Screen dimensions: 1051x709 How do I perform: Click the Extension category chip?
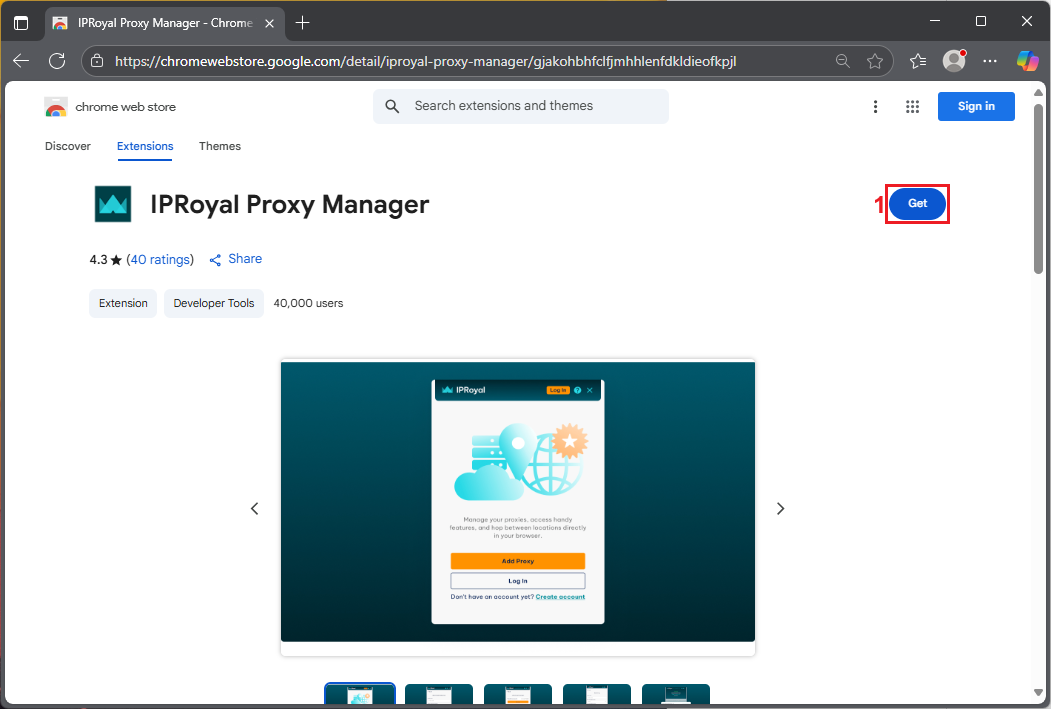coord(123,304)
